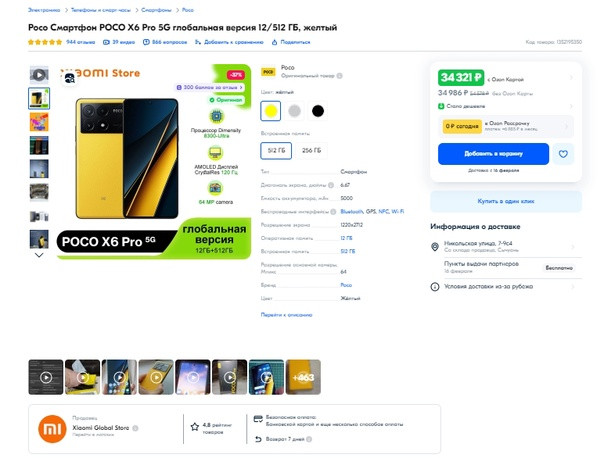Open the Смартфоны breadcrumb

pos(156,10)
